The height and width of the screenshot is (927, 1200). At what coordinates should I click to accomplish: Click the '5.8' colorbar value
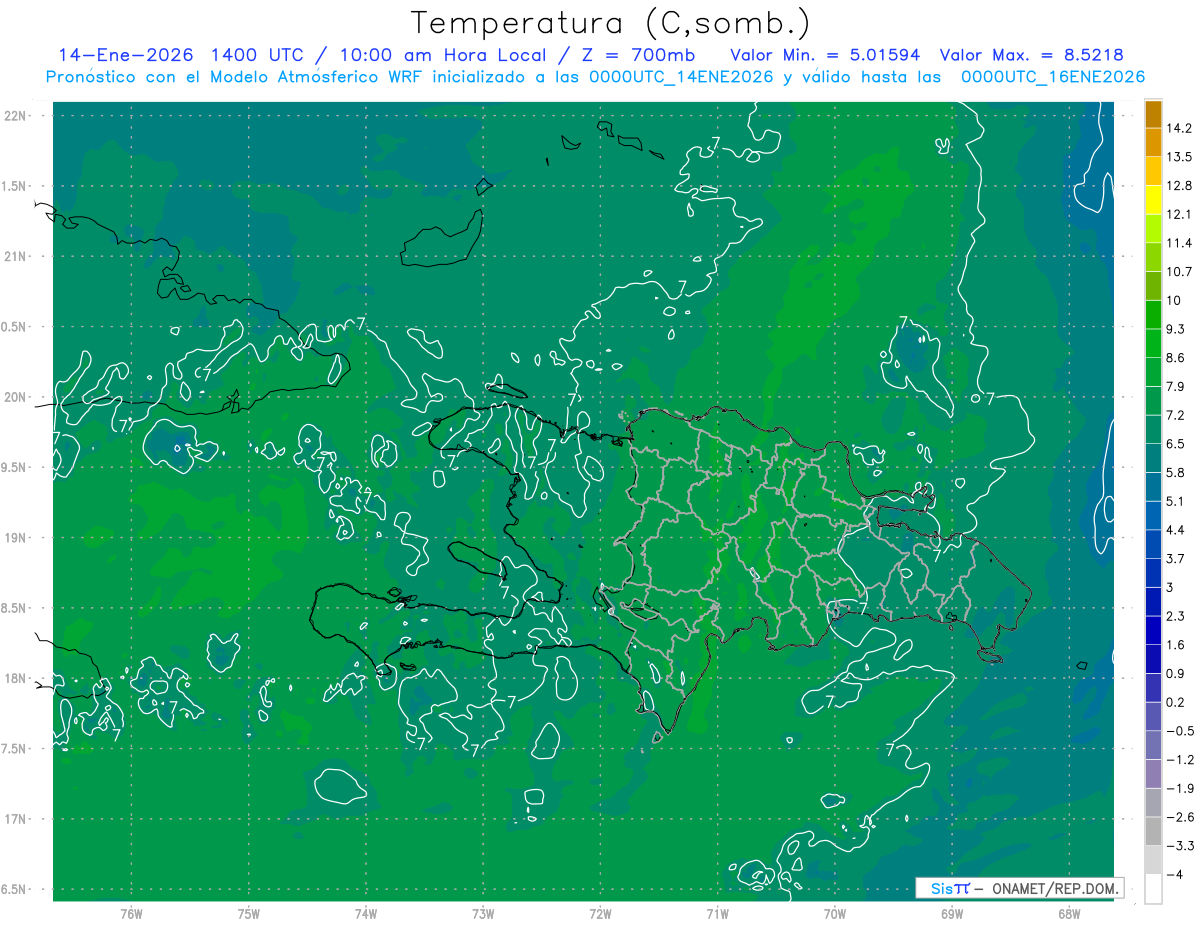1176,472
